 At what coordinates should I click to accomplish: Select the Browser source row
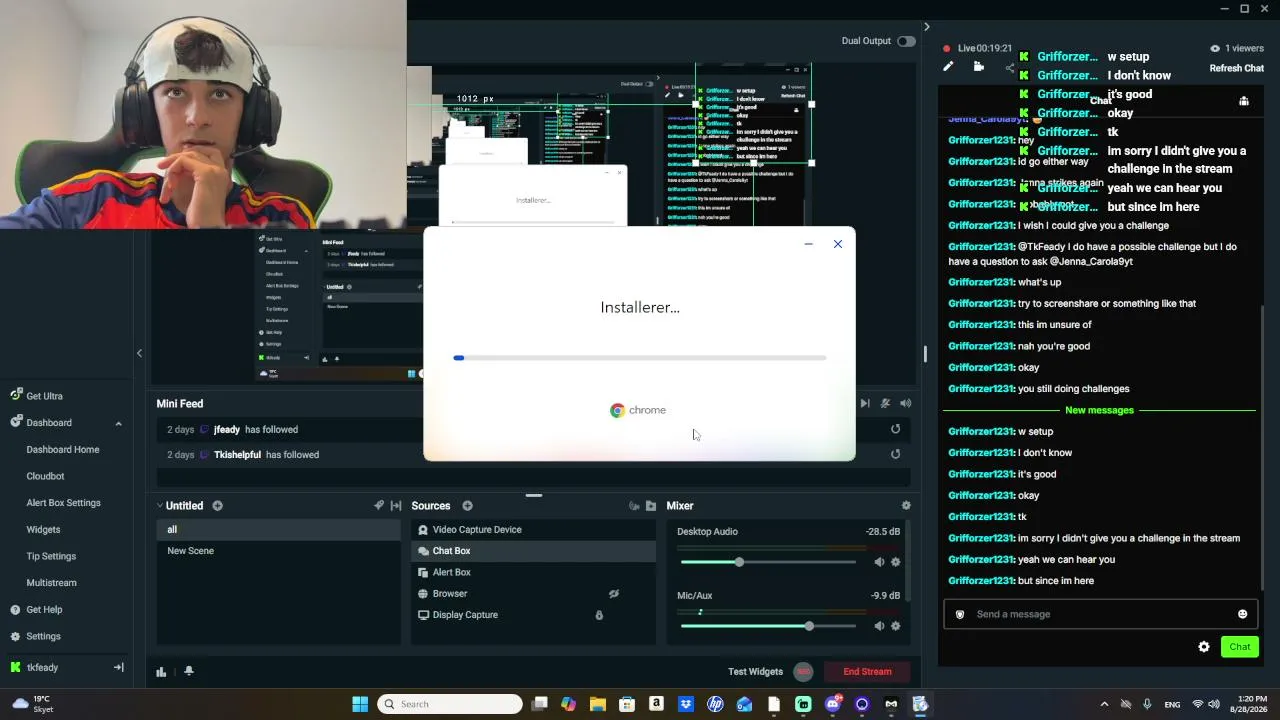[534, 594]
